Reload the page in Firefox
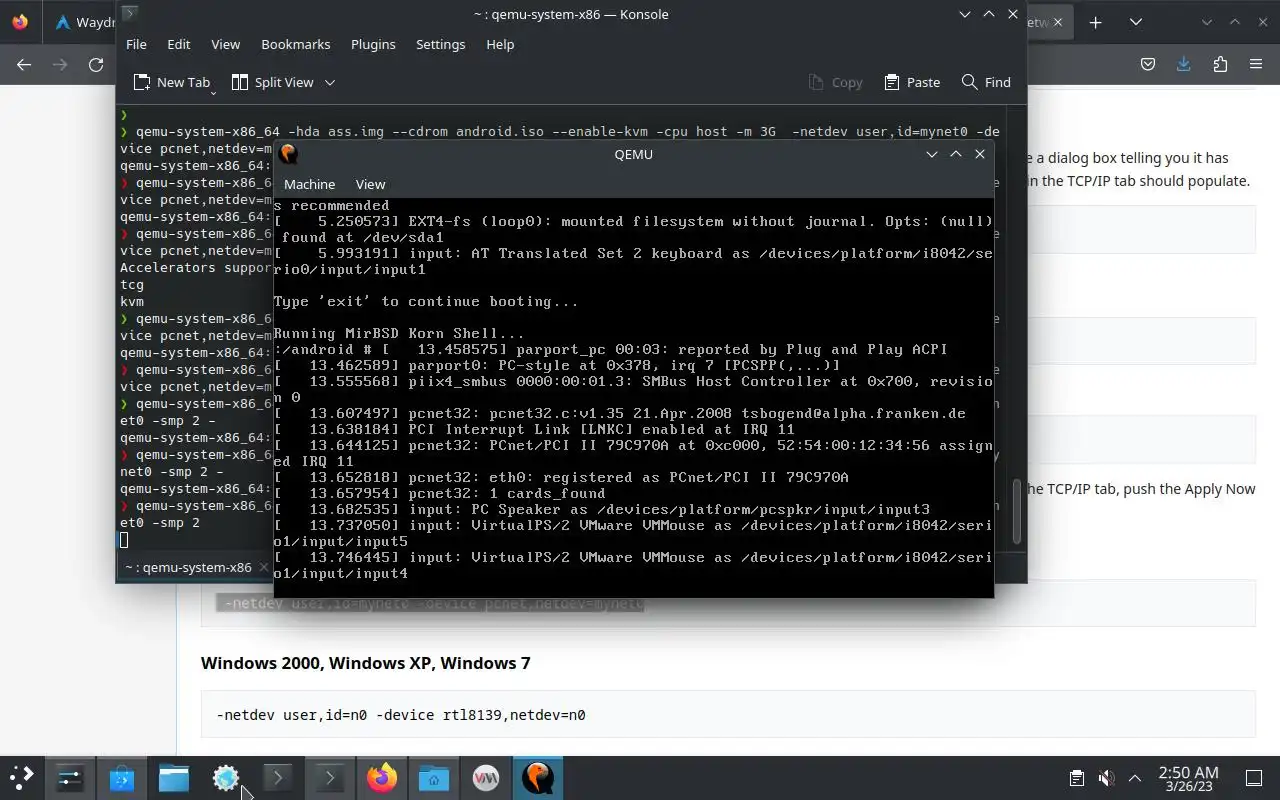1280x800 pixels. point(96,64)
